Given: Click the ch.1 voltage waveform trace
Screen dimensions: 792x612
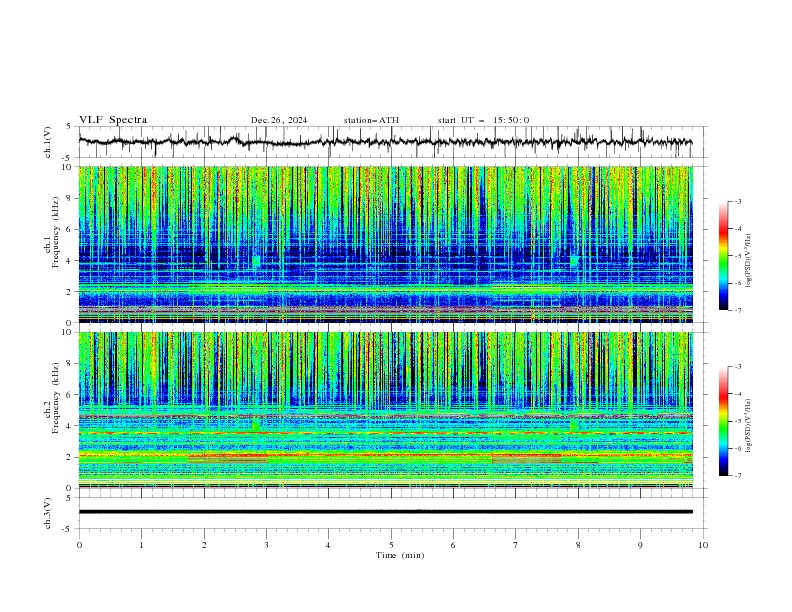Looking at the screenshot, I should coord(385,142).
